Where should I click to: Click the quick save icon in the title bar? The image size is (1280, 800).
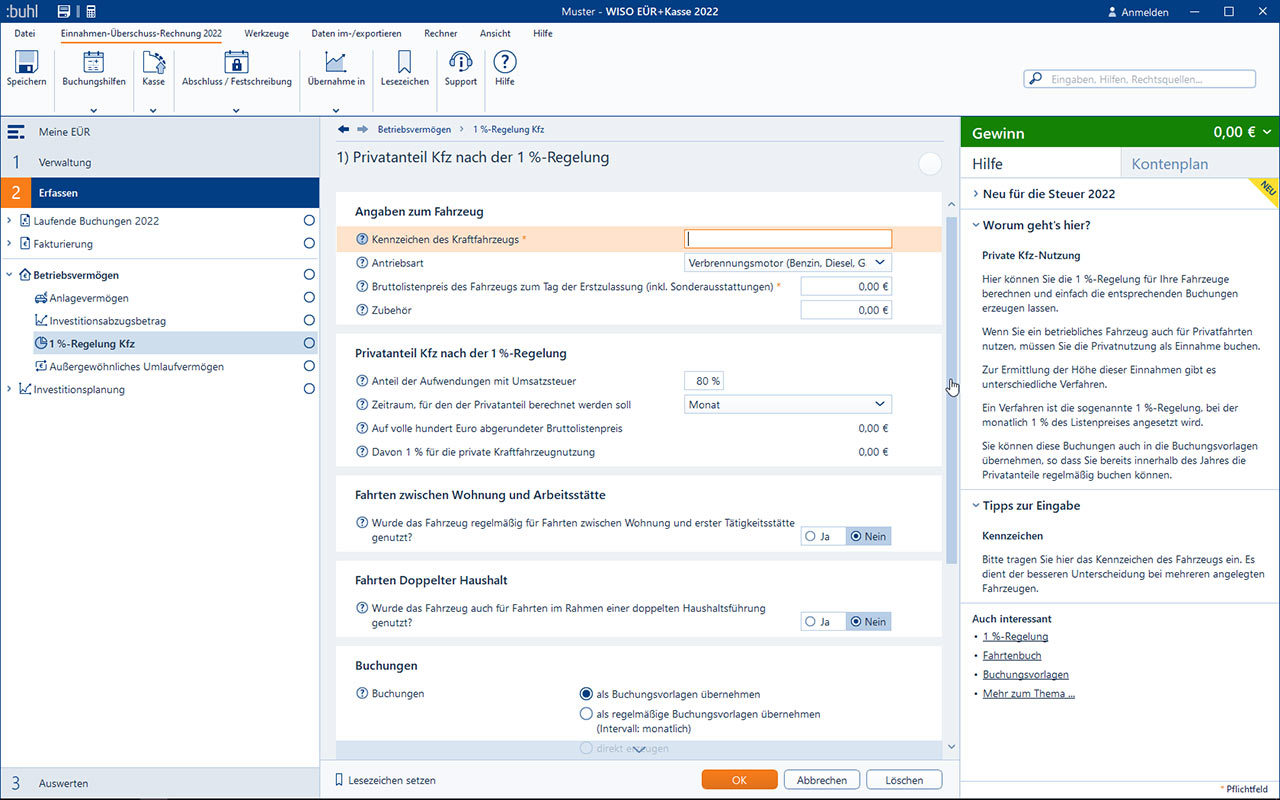(x=64, y=12)
